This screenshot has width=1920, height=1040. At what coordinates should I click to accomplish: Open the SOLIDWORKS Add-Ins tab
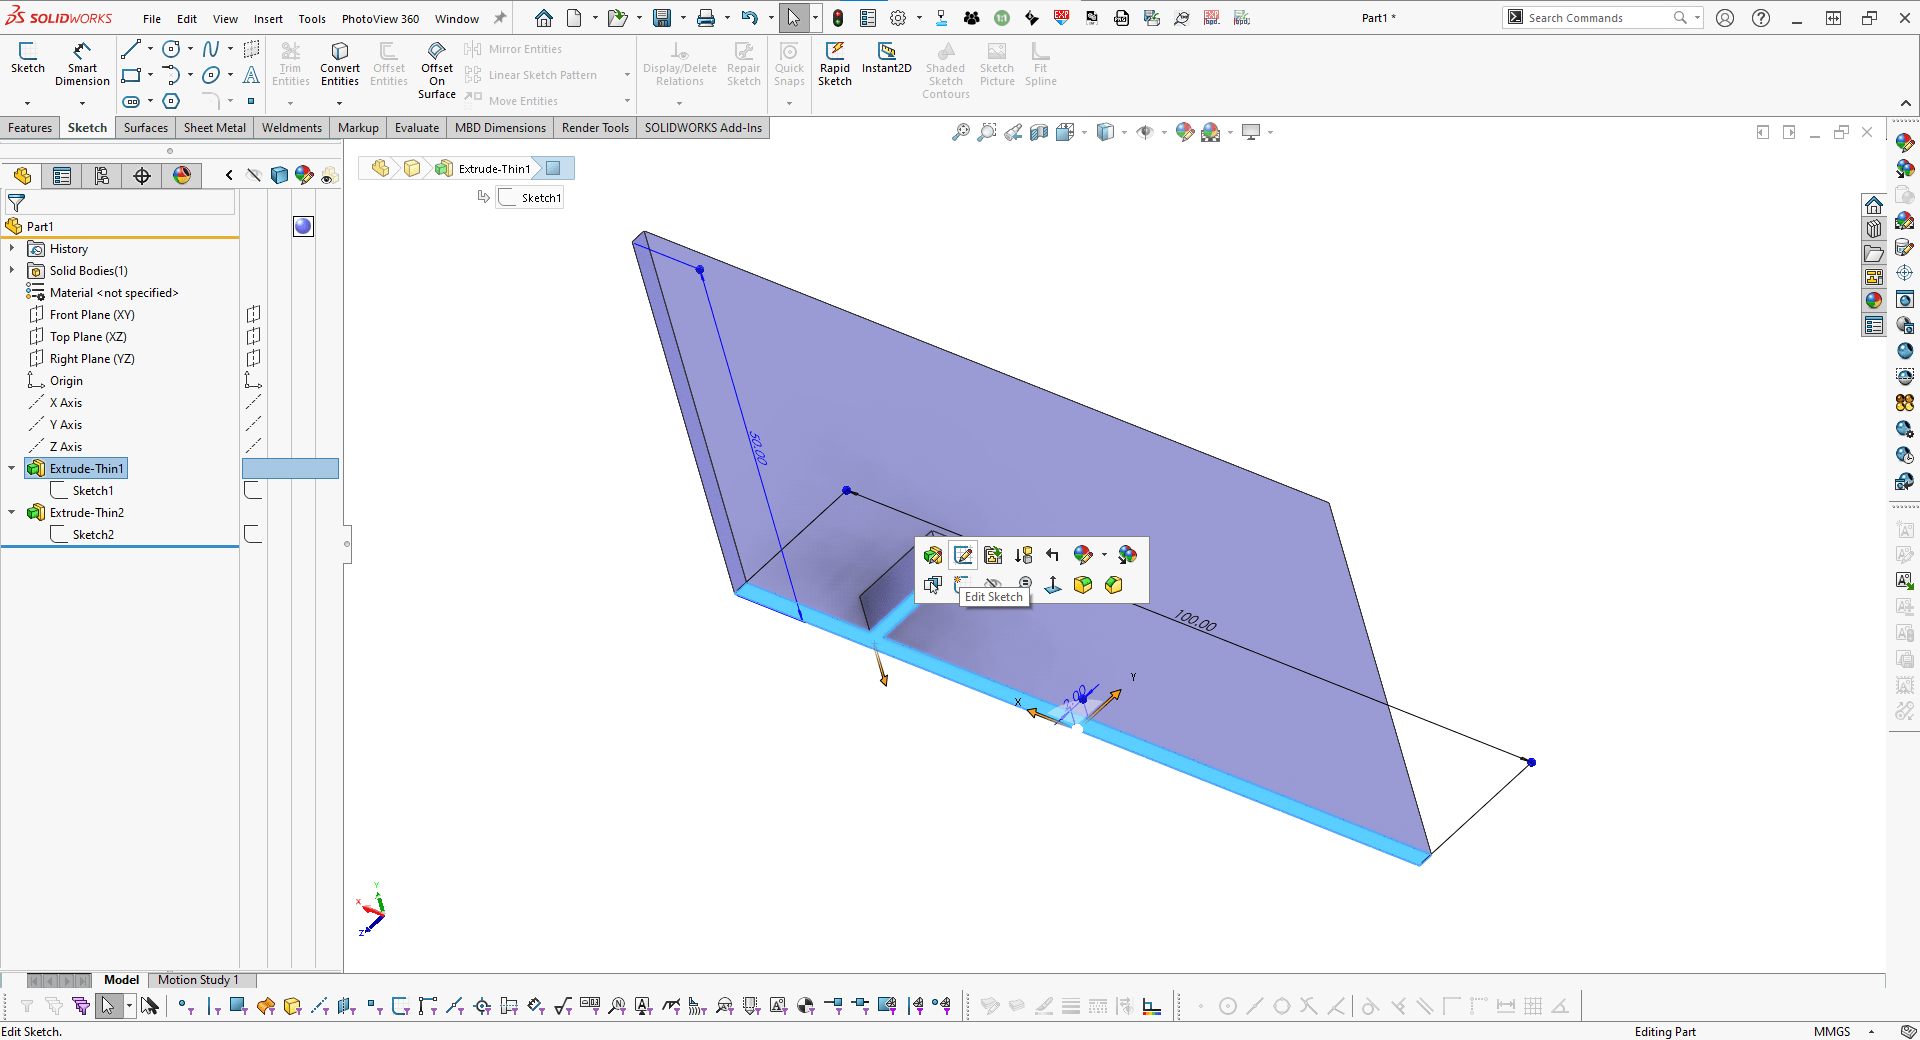702,127
